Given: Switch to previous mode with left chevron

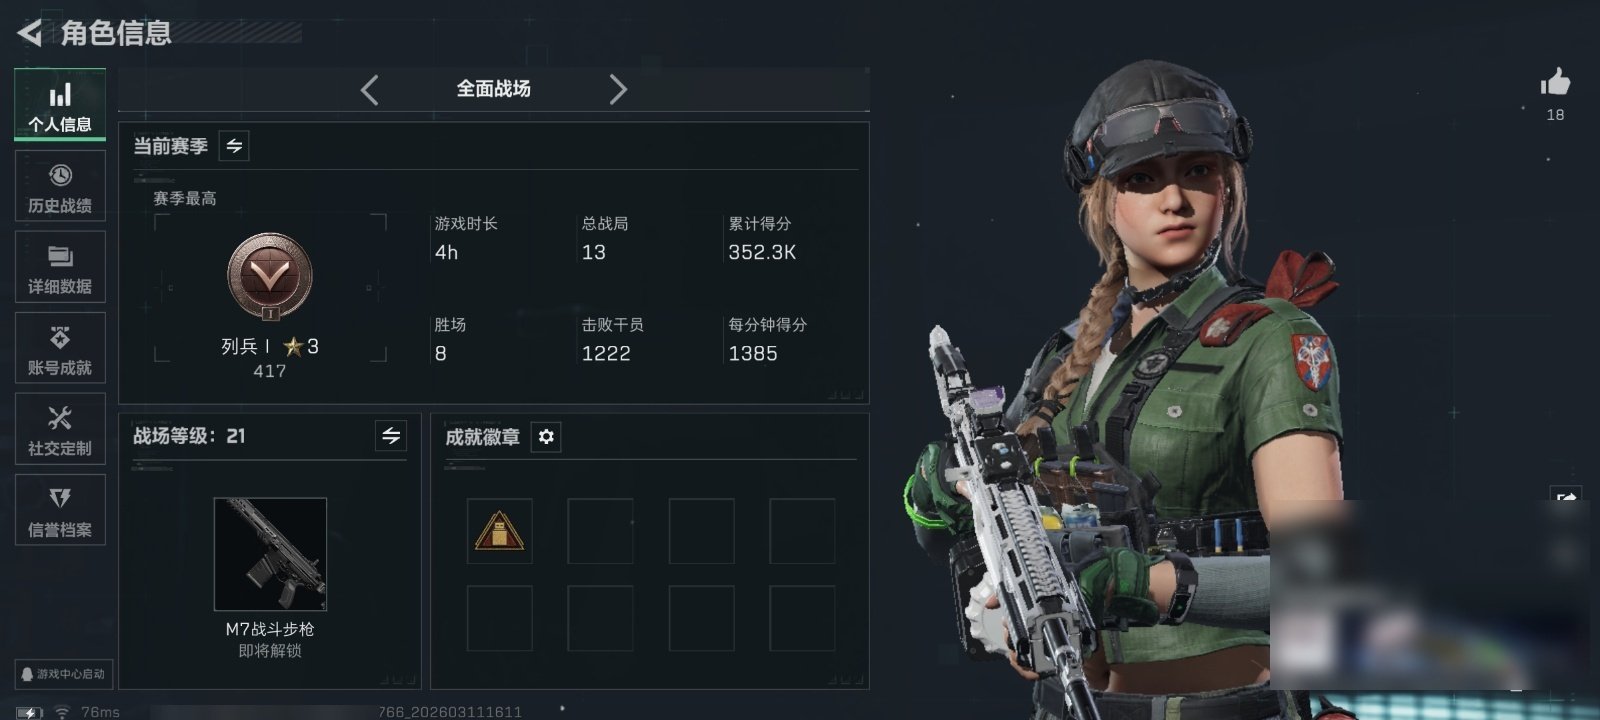Looking at the screenshot, I should click(370, 90).
